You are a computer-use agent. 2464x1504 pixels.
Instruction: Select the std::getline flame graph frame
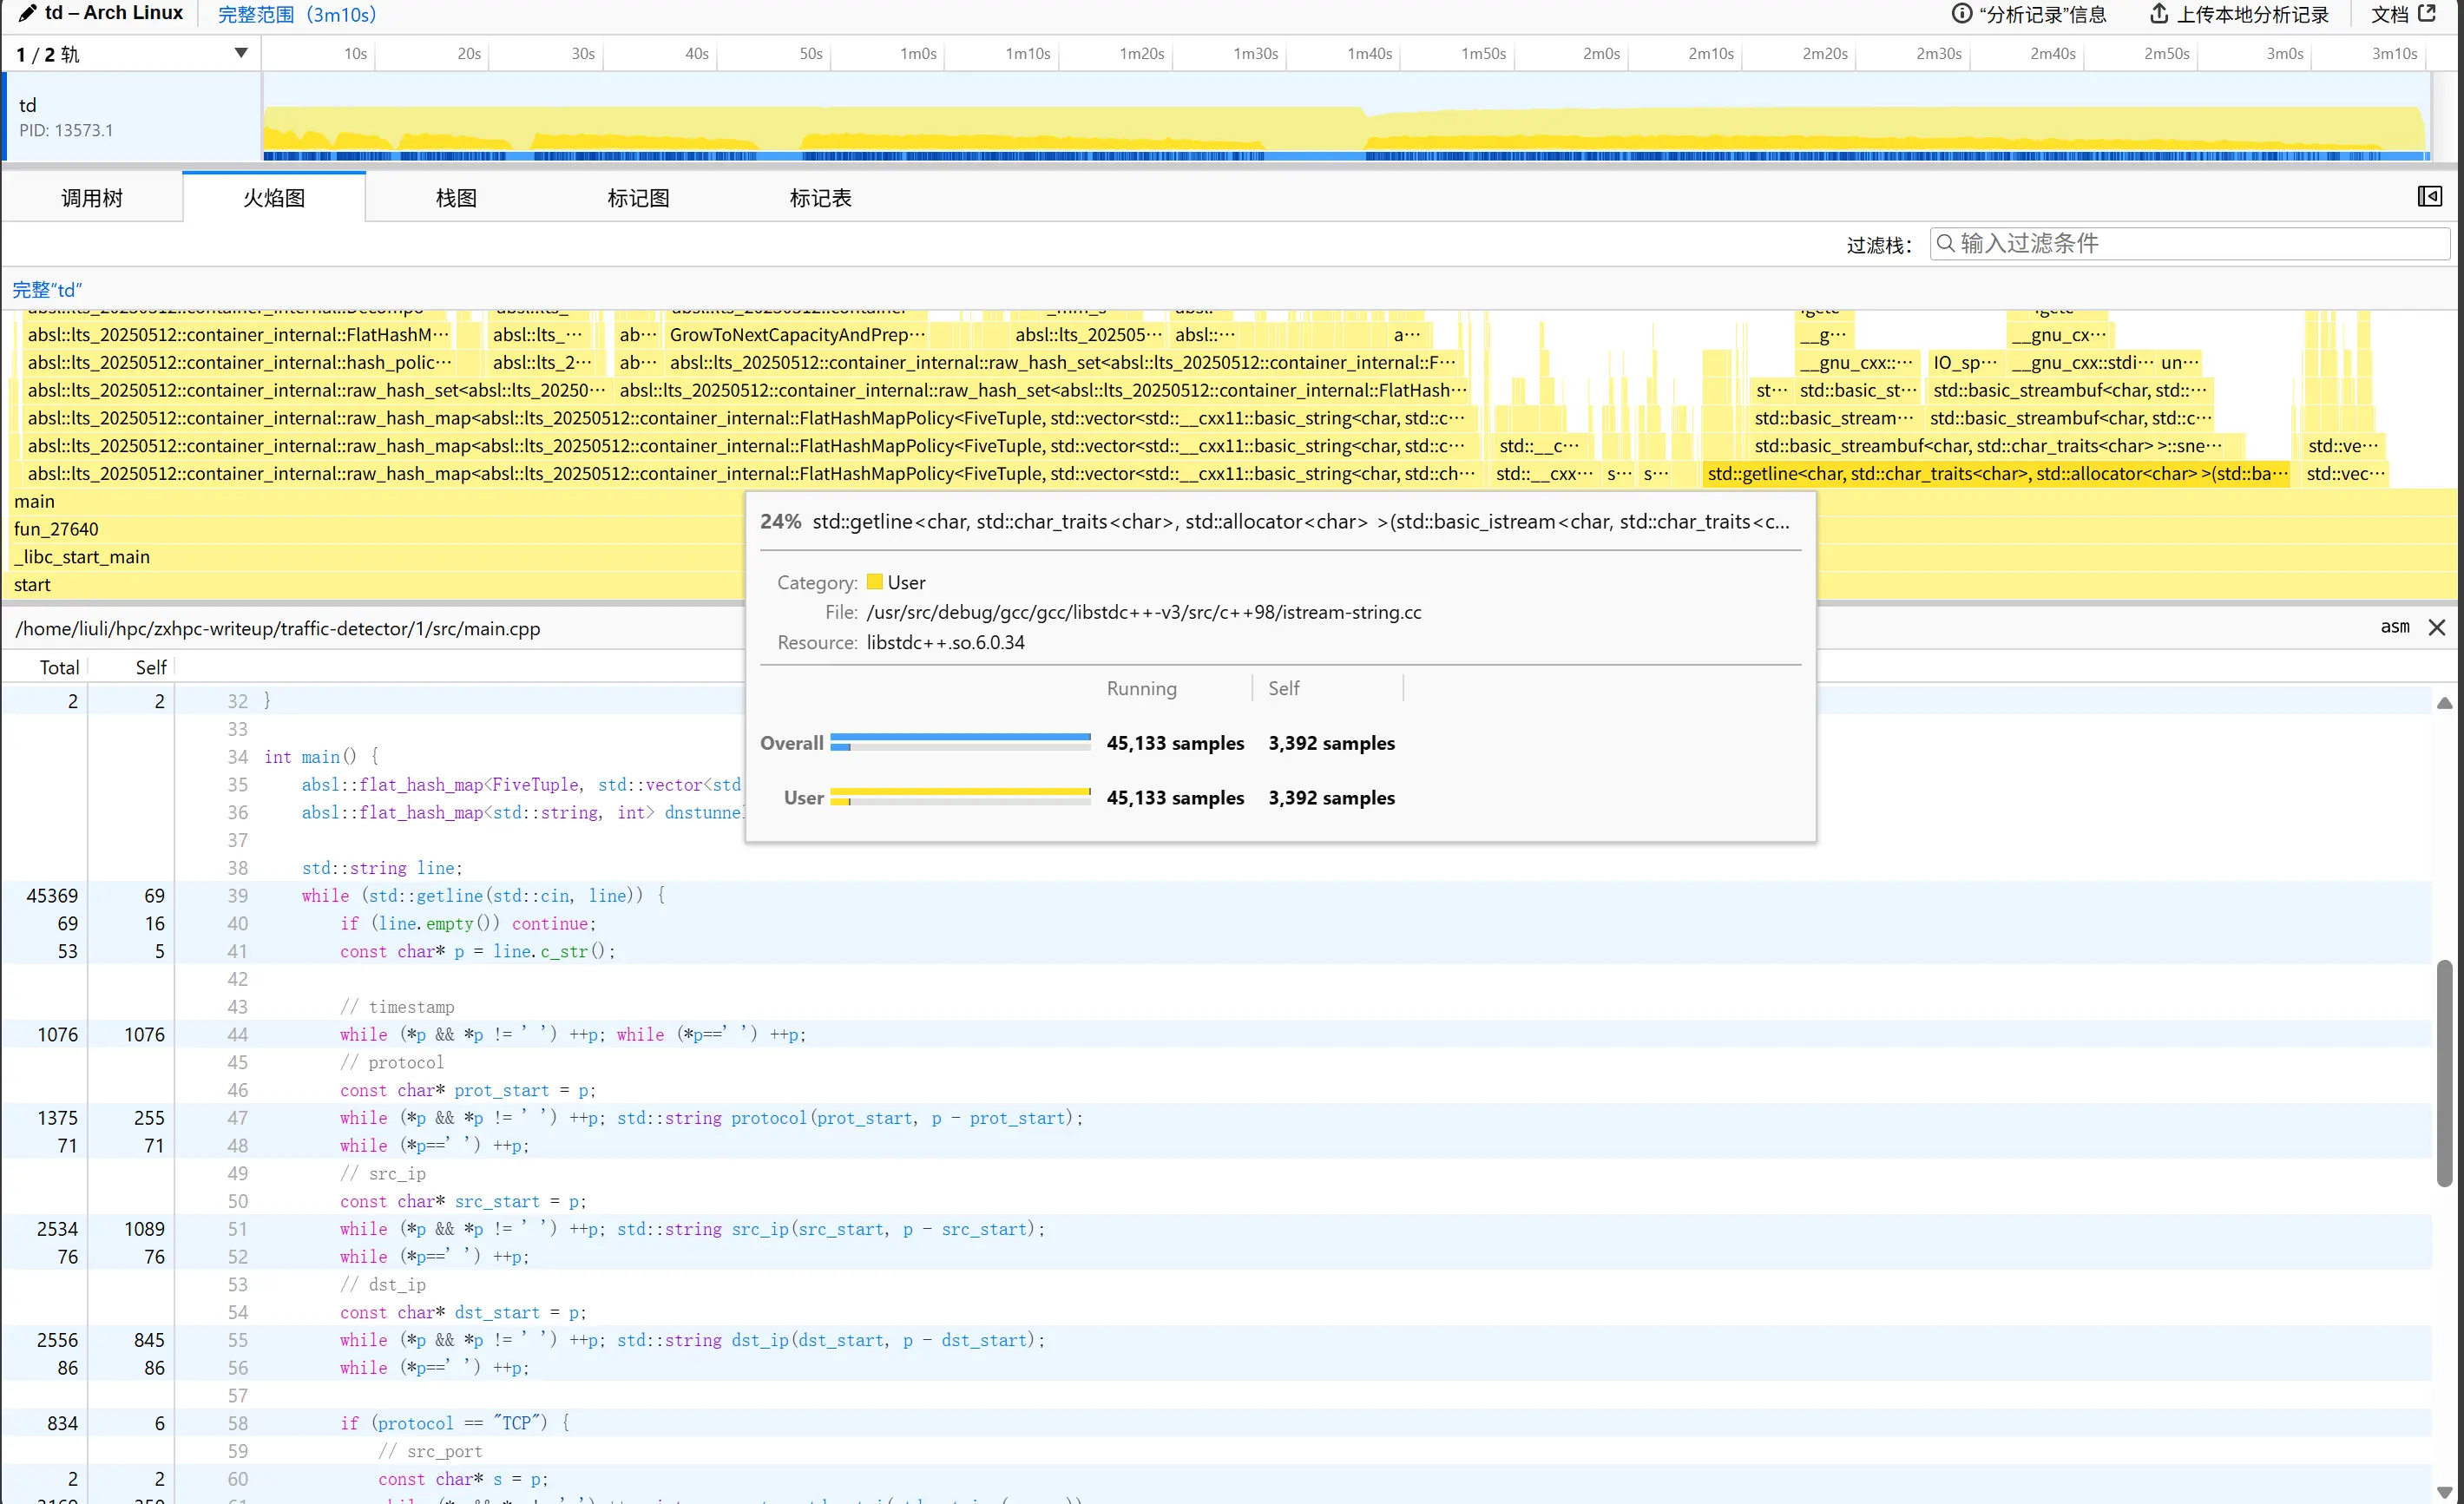[x=1995, y=474]
